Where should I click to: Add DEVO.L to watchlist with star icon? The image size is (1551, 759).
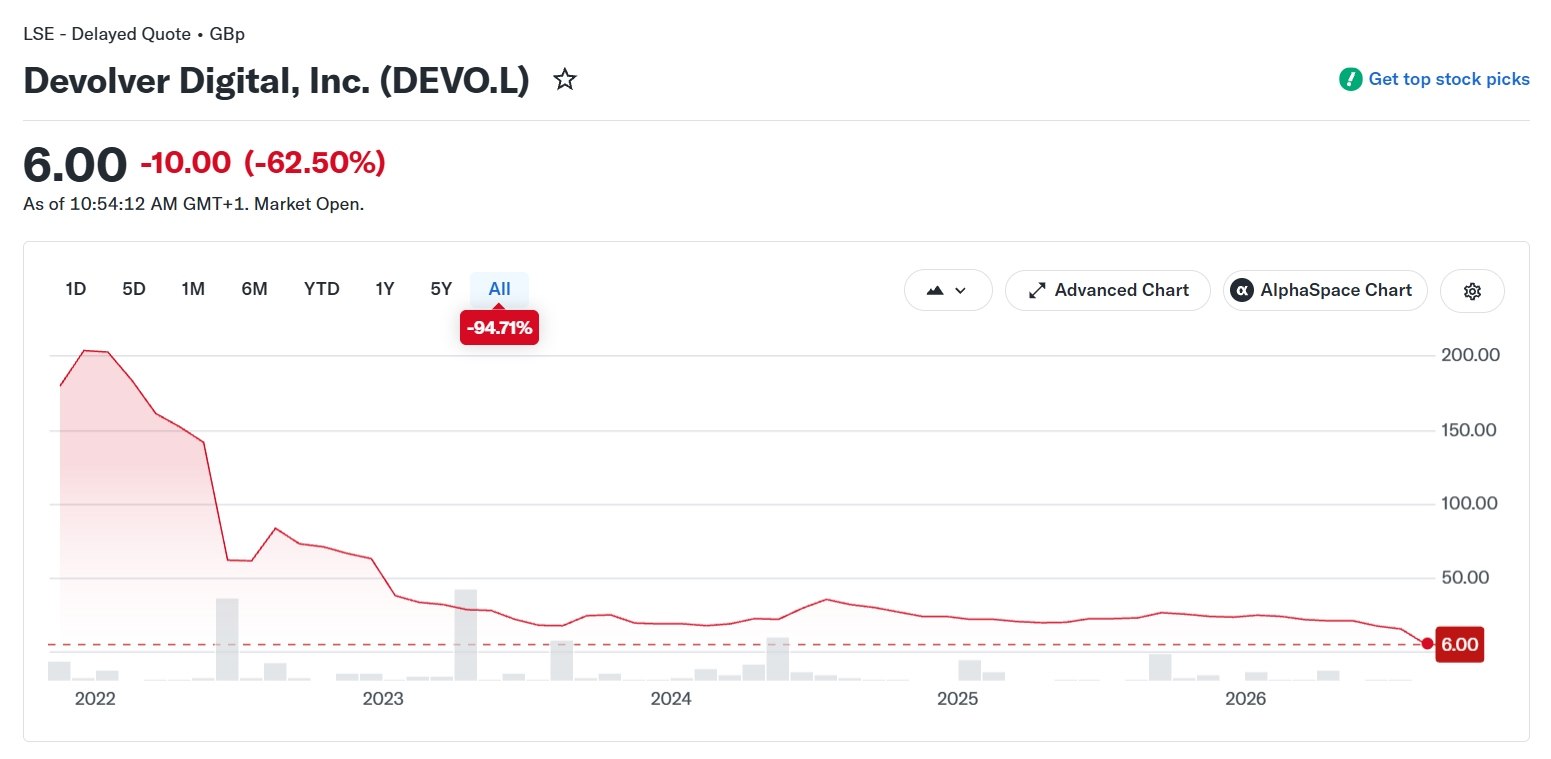(x=565, y=80)
